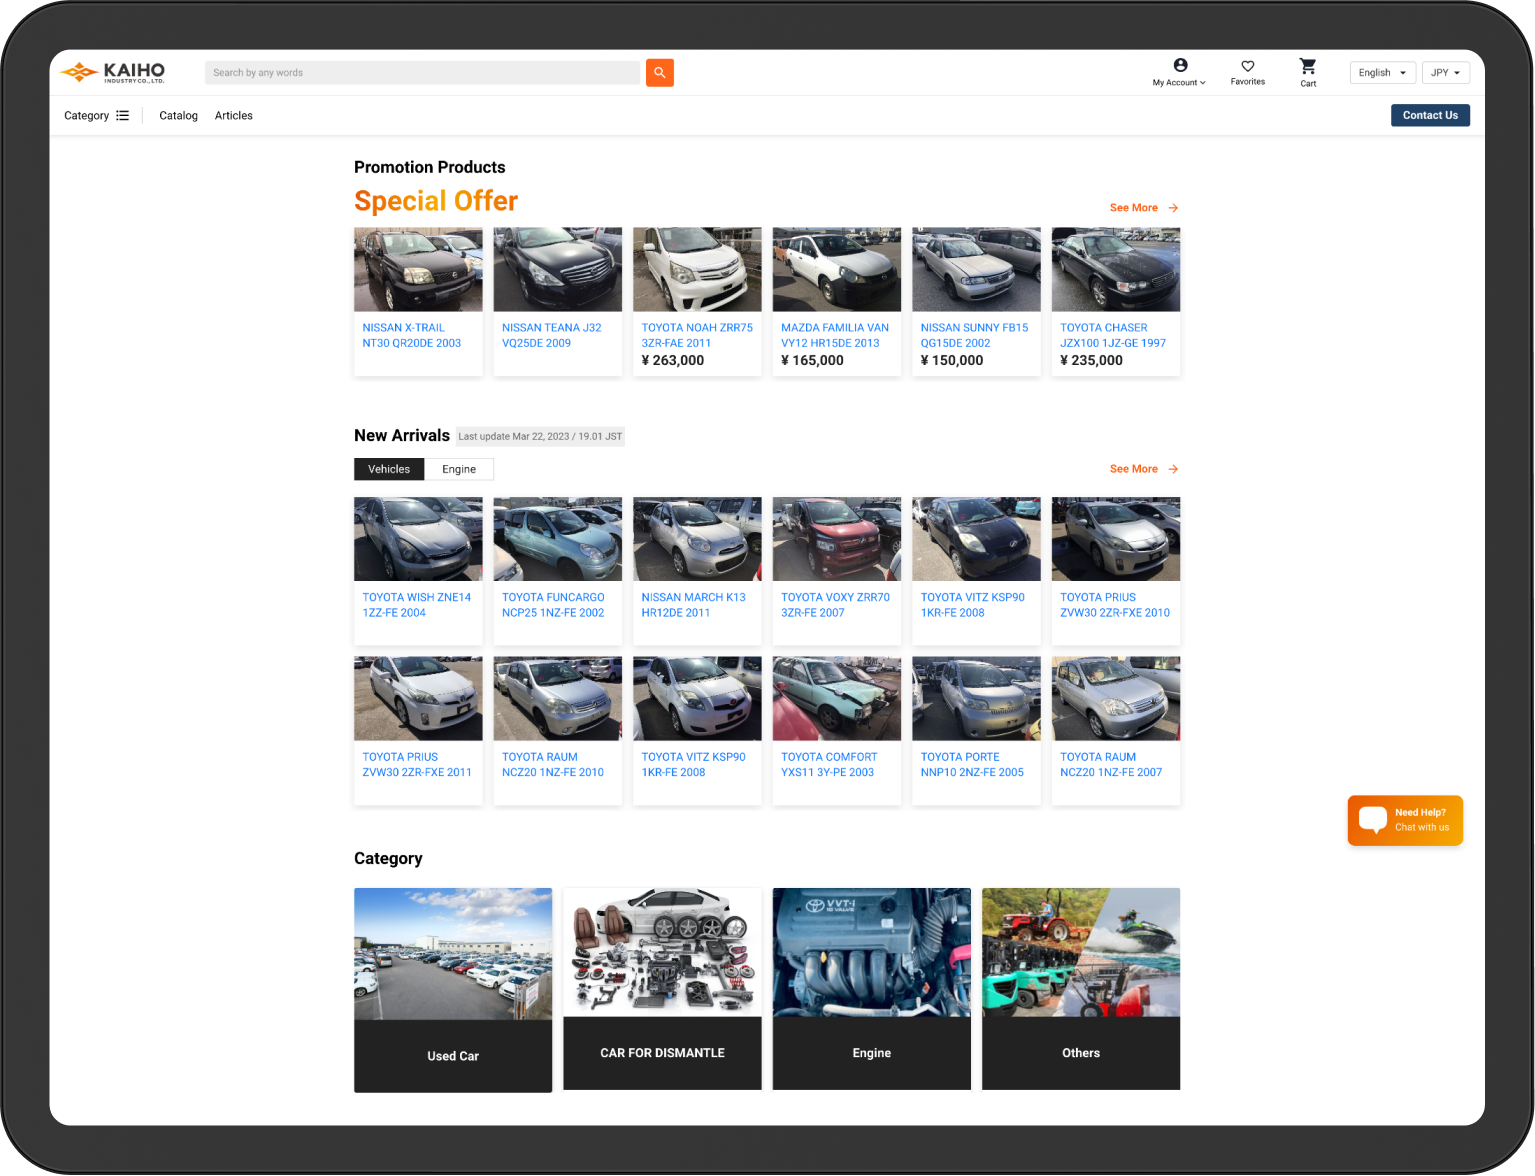Click the damaged Toyota Comfort thumbnail
The height and width of the screenshot is (1176, 1535).
click(x=837, y=698)
